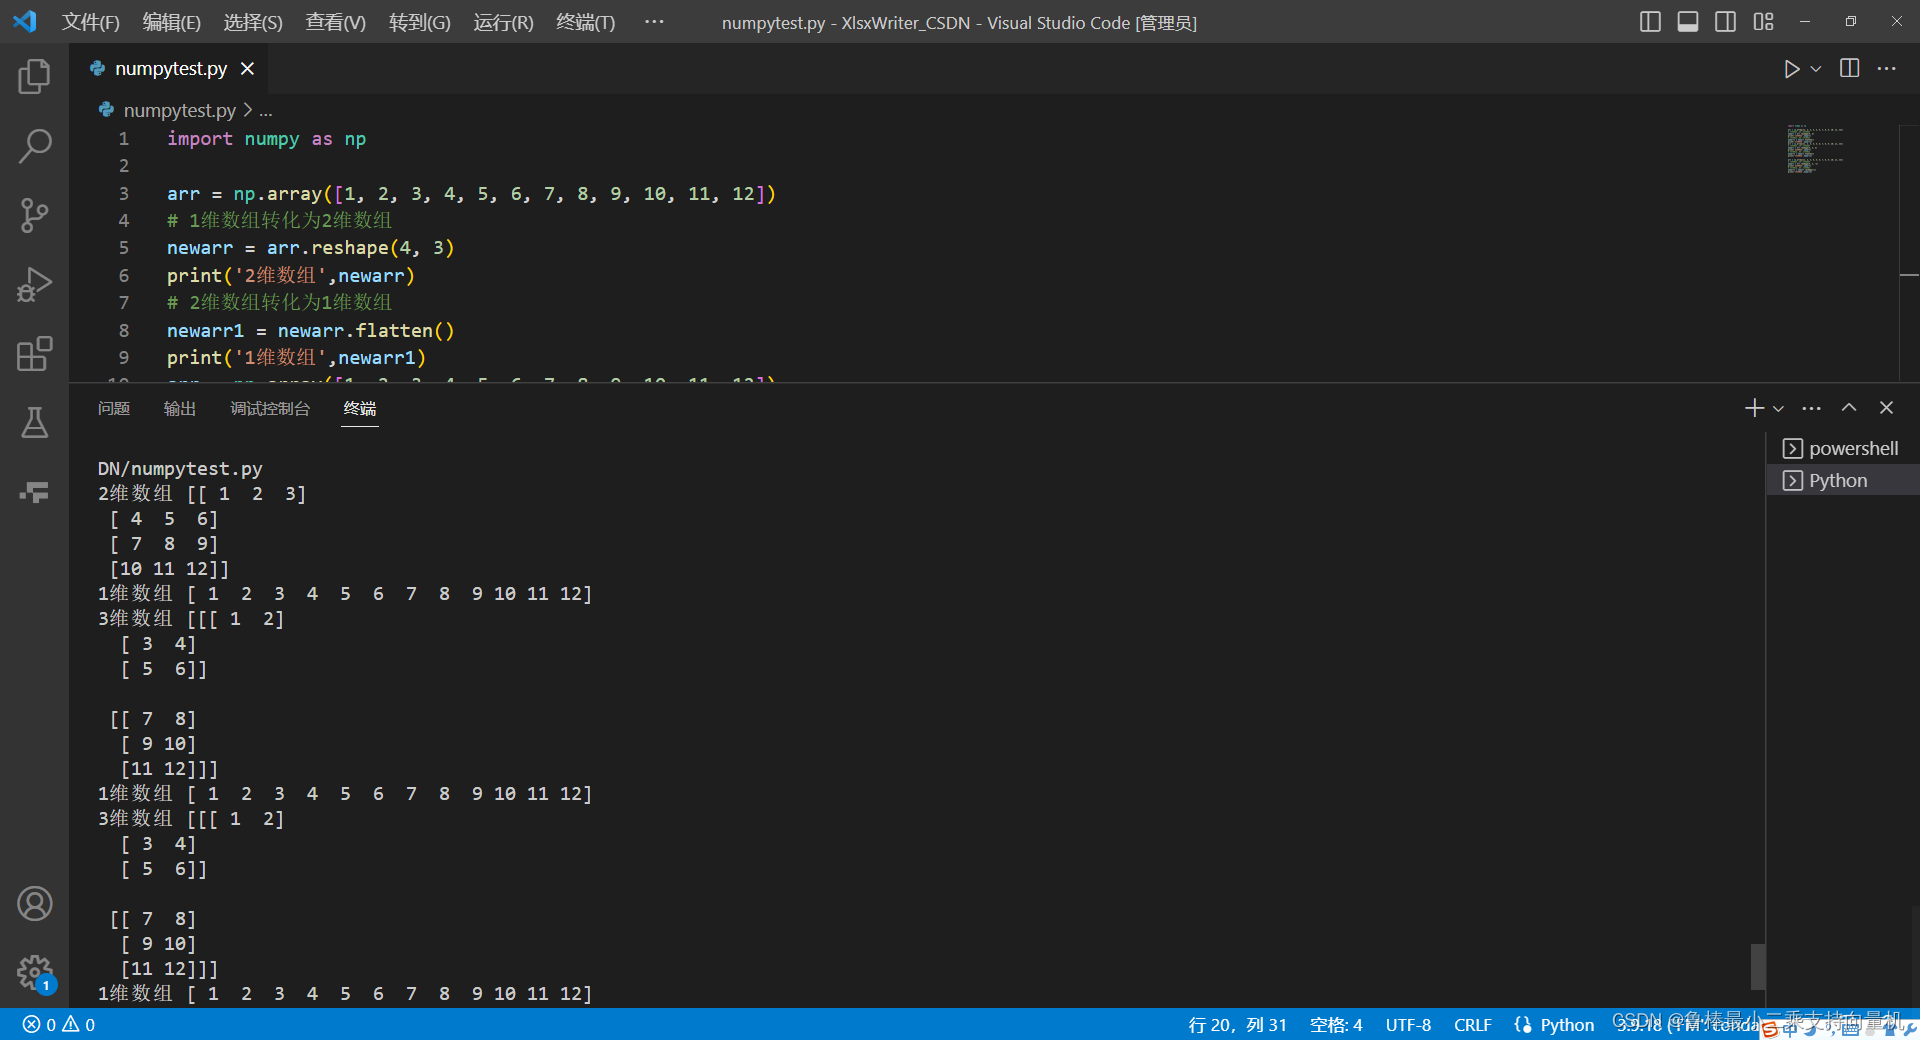
Task: Select the powershell terminal
Action: [1842, 449]
